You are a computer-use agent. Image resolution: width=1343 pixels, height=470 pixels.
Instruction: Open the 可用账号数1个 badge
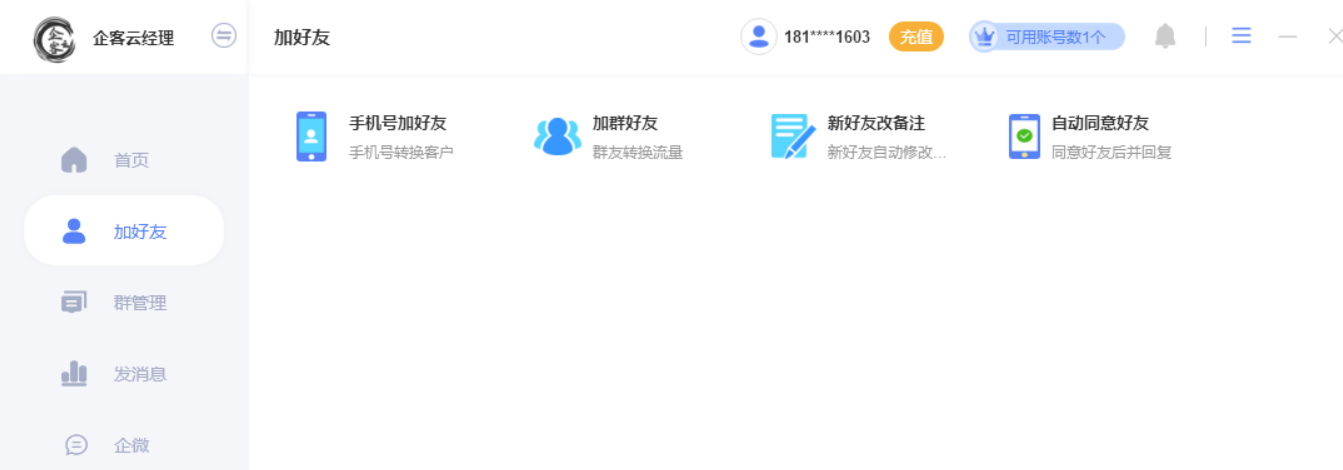pyautogui.click(x=1047, y=37)
